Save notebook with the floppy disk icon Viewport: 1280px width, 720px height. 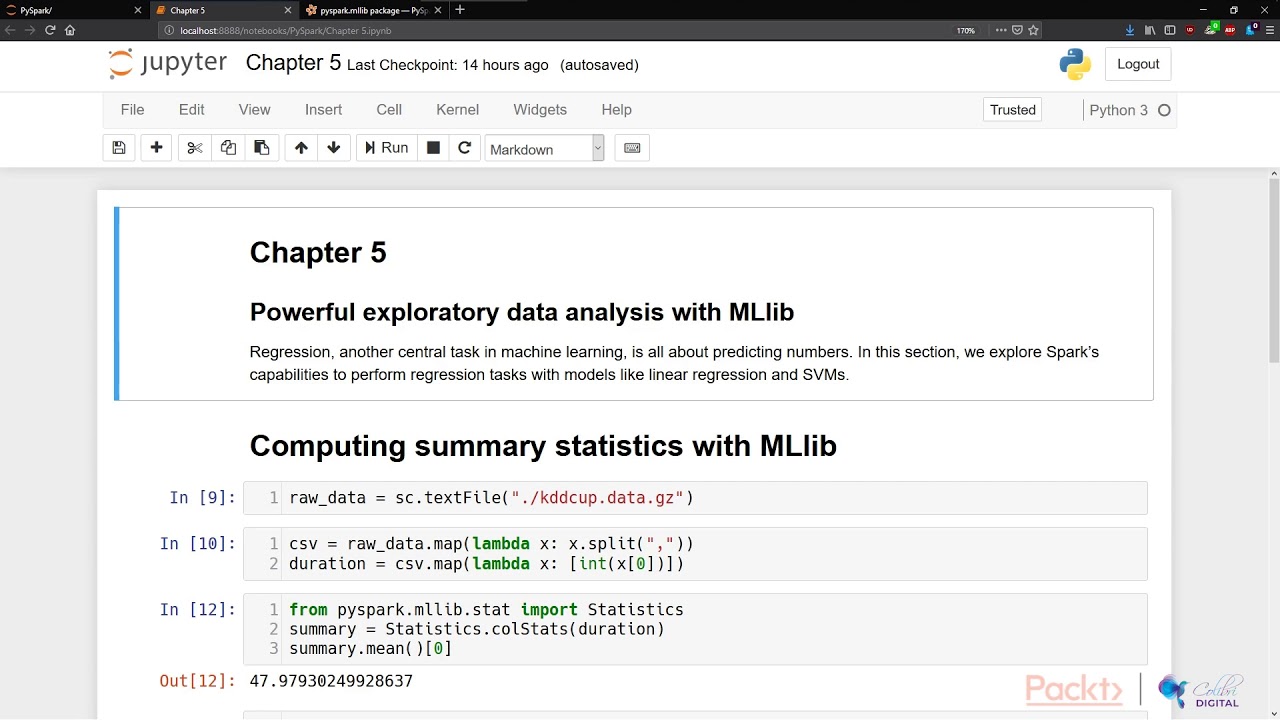pos(119,148)
